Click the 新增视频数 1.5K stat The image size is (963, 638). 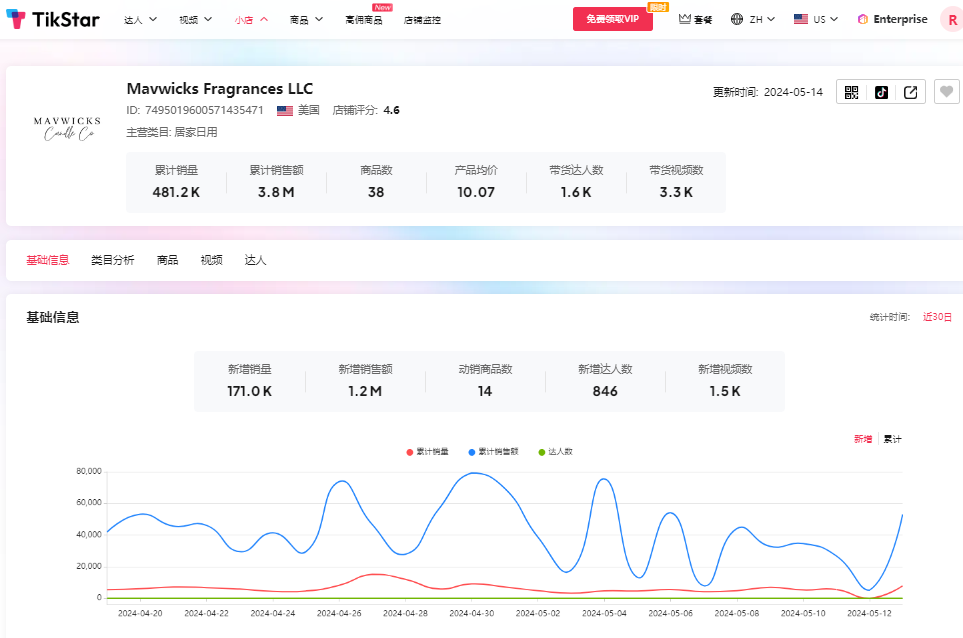[x=725, y=381]
